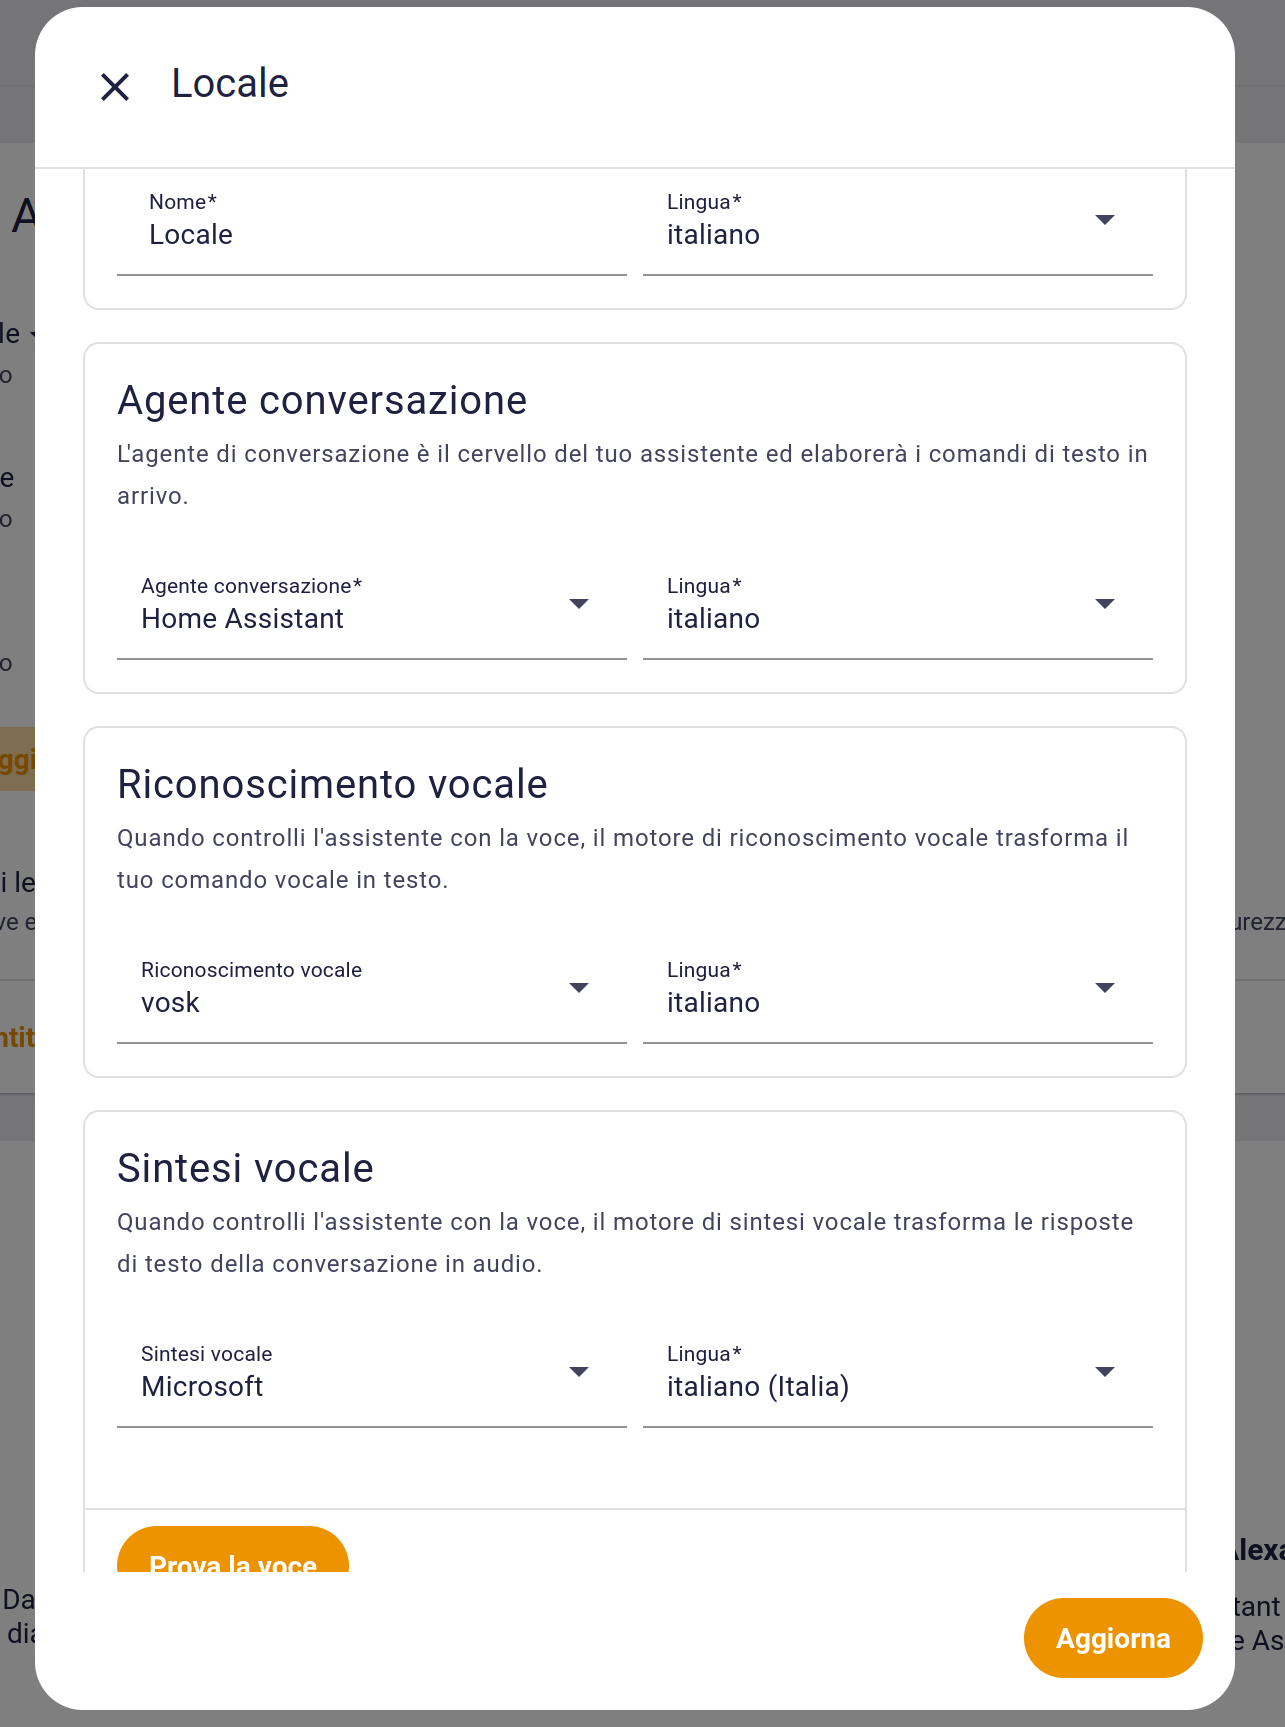Click the Nome text field
Image resolution: width=1285 pixels, height=1727 pixels.
371,234
